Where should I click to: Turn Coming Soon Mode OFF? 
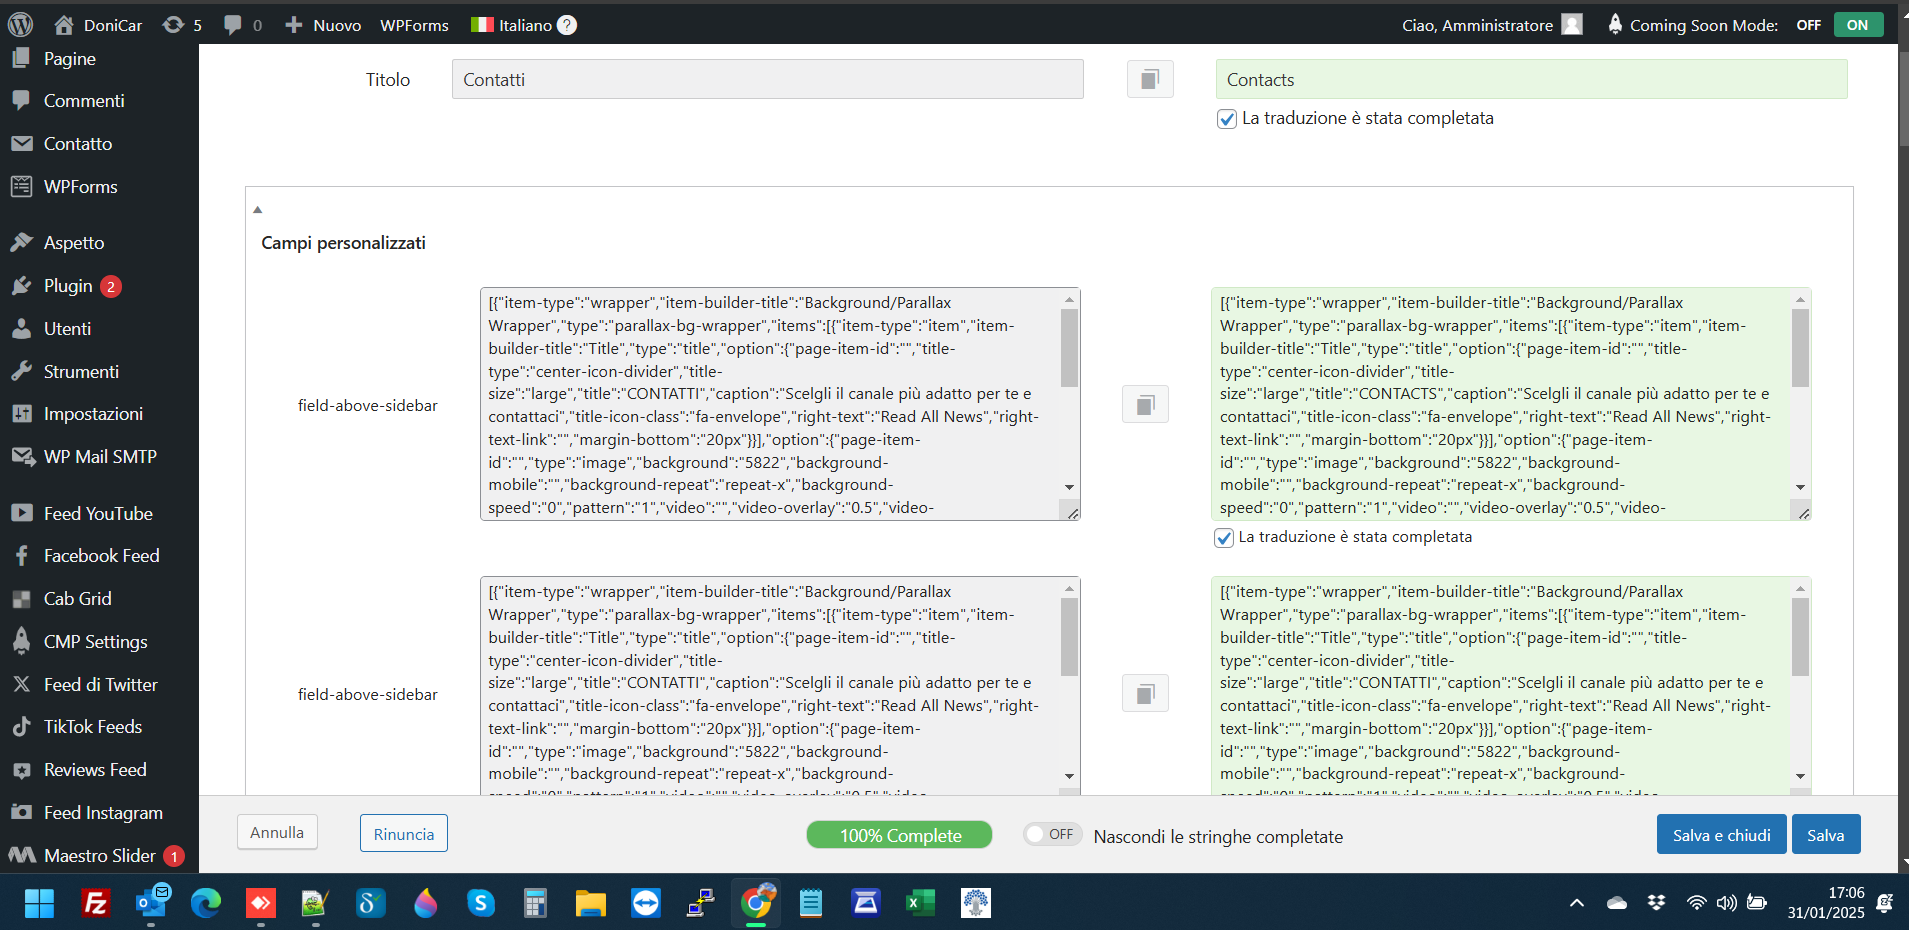click(1808, 25)
